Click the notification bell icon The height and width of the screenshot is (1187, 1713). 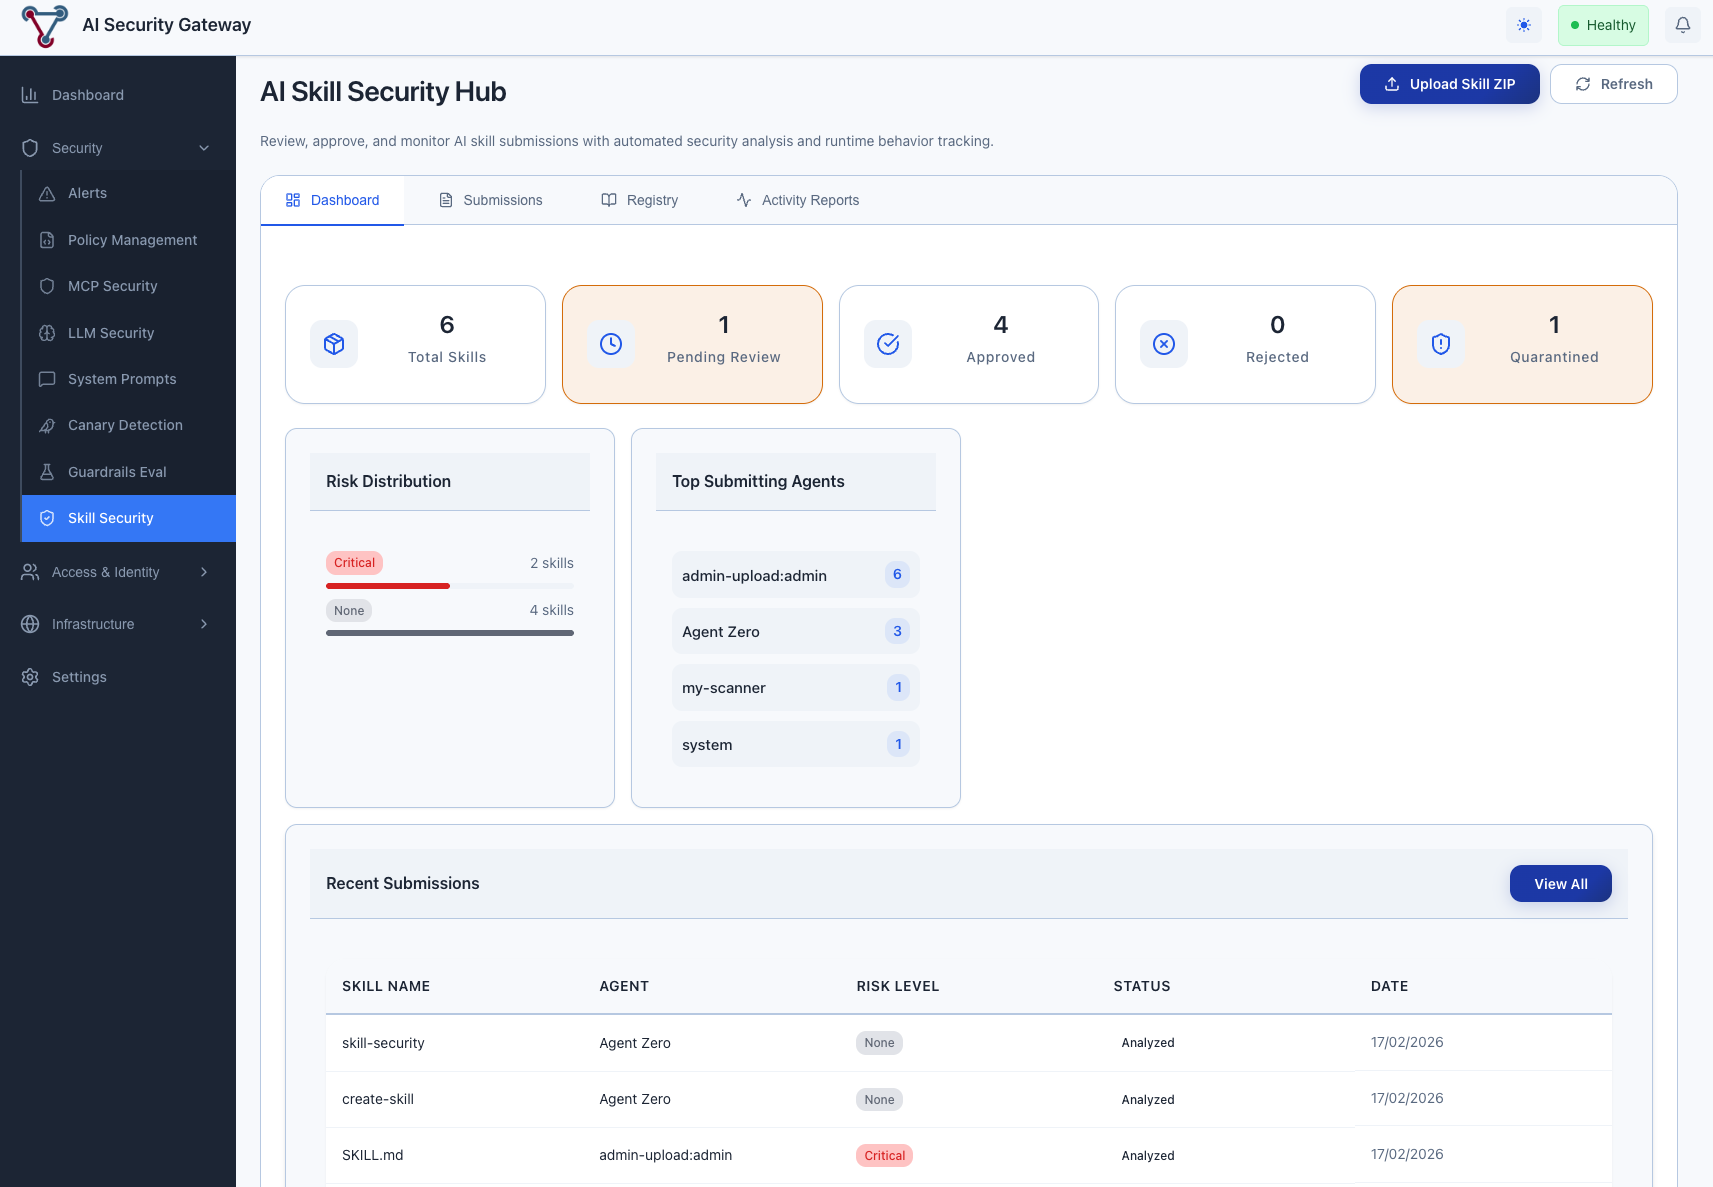coord(1683,25)
